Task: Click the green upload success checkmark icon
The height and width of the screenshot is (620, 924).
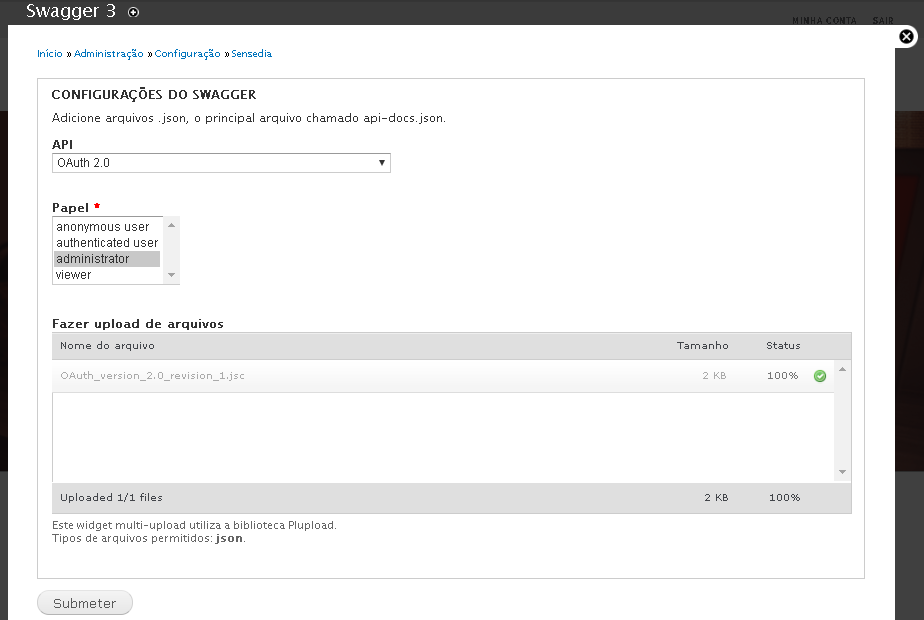Action: (x=820, y=376)
